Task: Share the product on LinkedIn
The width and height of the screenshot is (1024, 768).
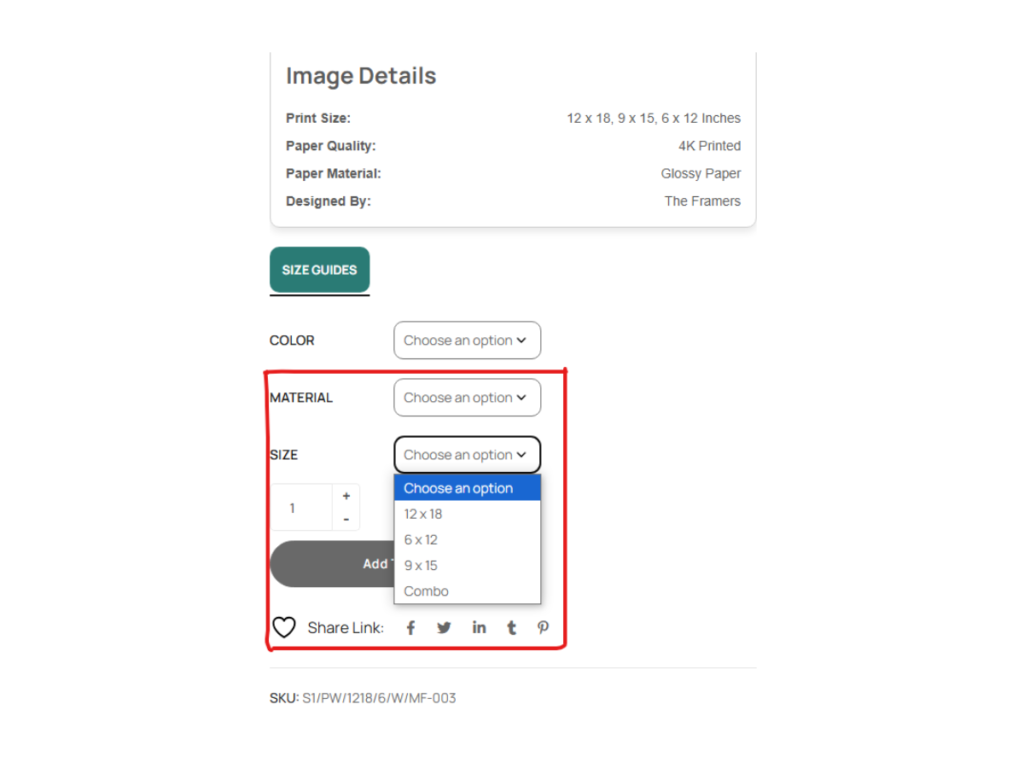Action: pyautogui.click(x=479, y=628)
